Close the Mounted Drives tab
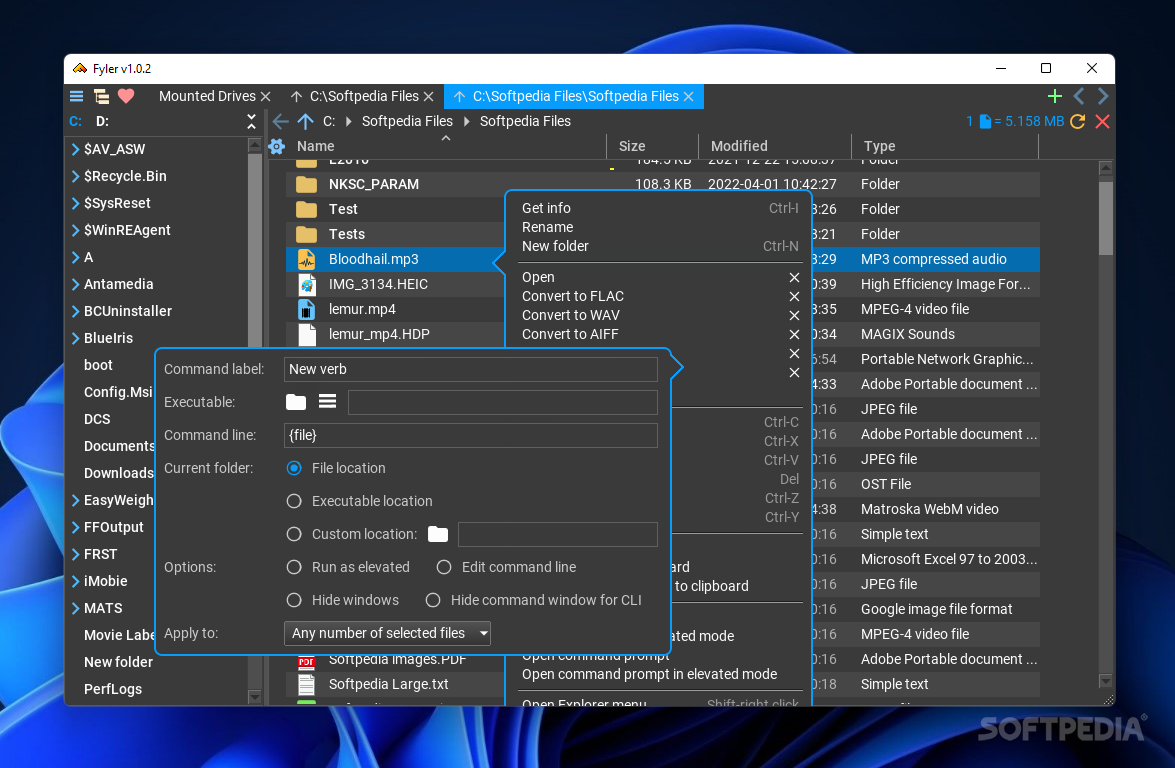 click(265, 97)
